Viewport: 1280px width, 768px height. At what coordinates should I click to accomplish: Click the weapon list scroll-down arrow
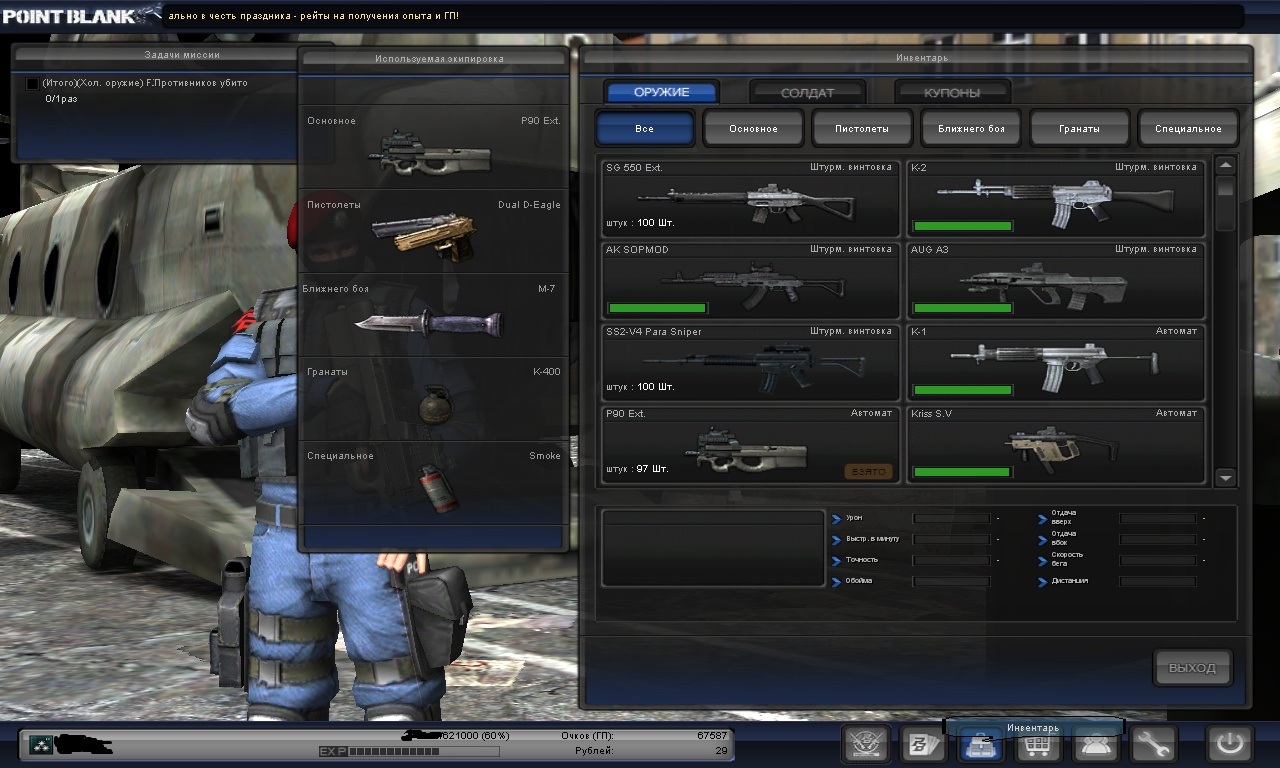(1226, 479)
